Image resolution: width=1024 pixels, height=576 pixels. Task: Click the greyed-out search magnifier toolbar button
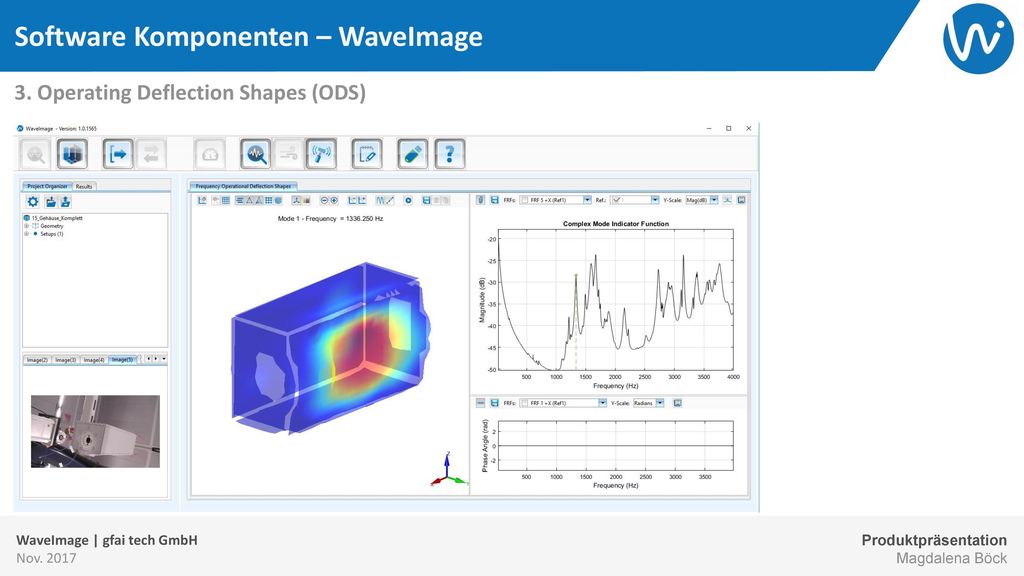coord(35,154)
